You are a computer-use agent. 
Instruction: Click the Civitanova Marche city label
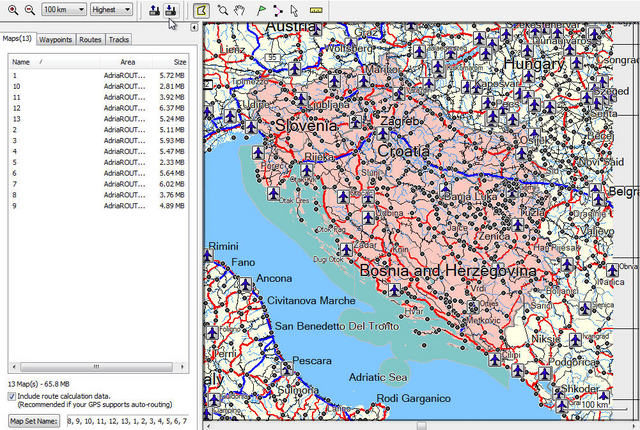pyautogui.click(x=311, y=301)
